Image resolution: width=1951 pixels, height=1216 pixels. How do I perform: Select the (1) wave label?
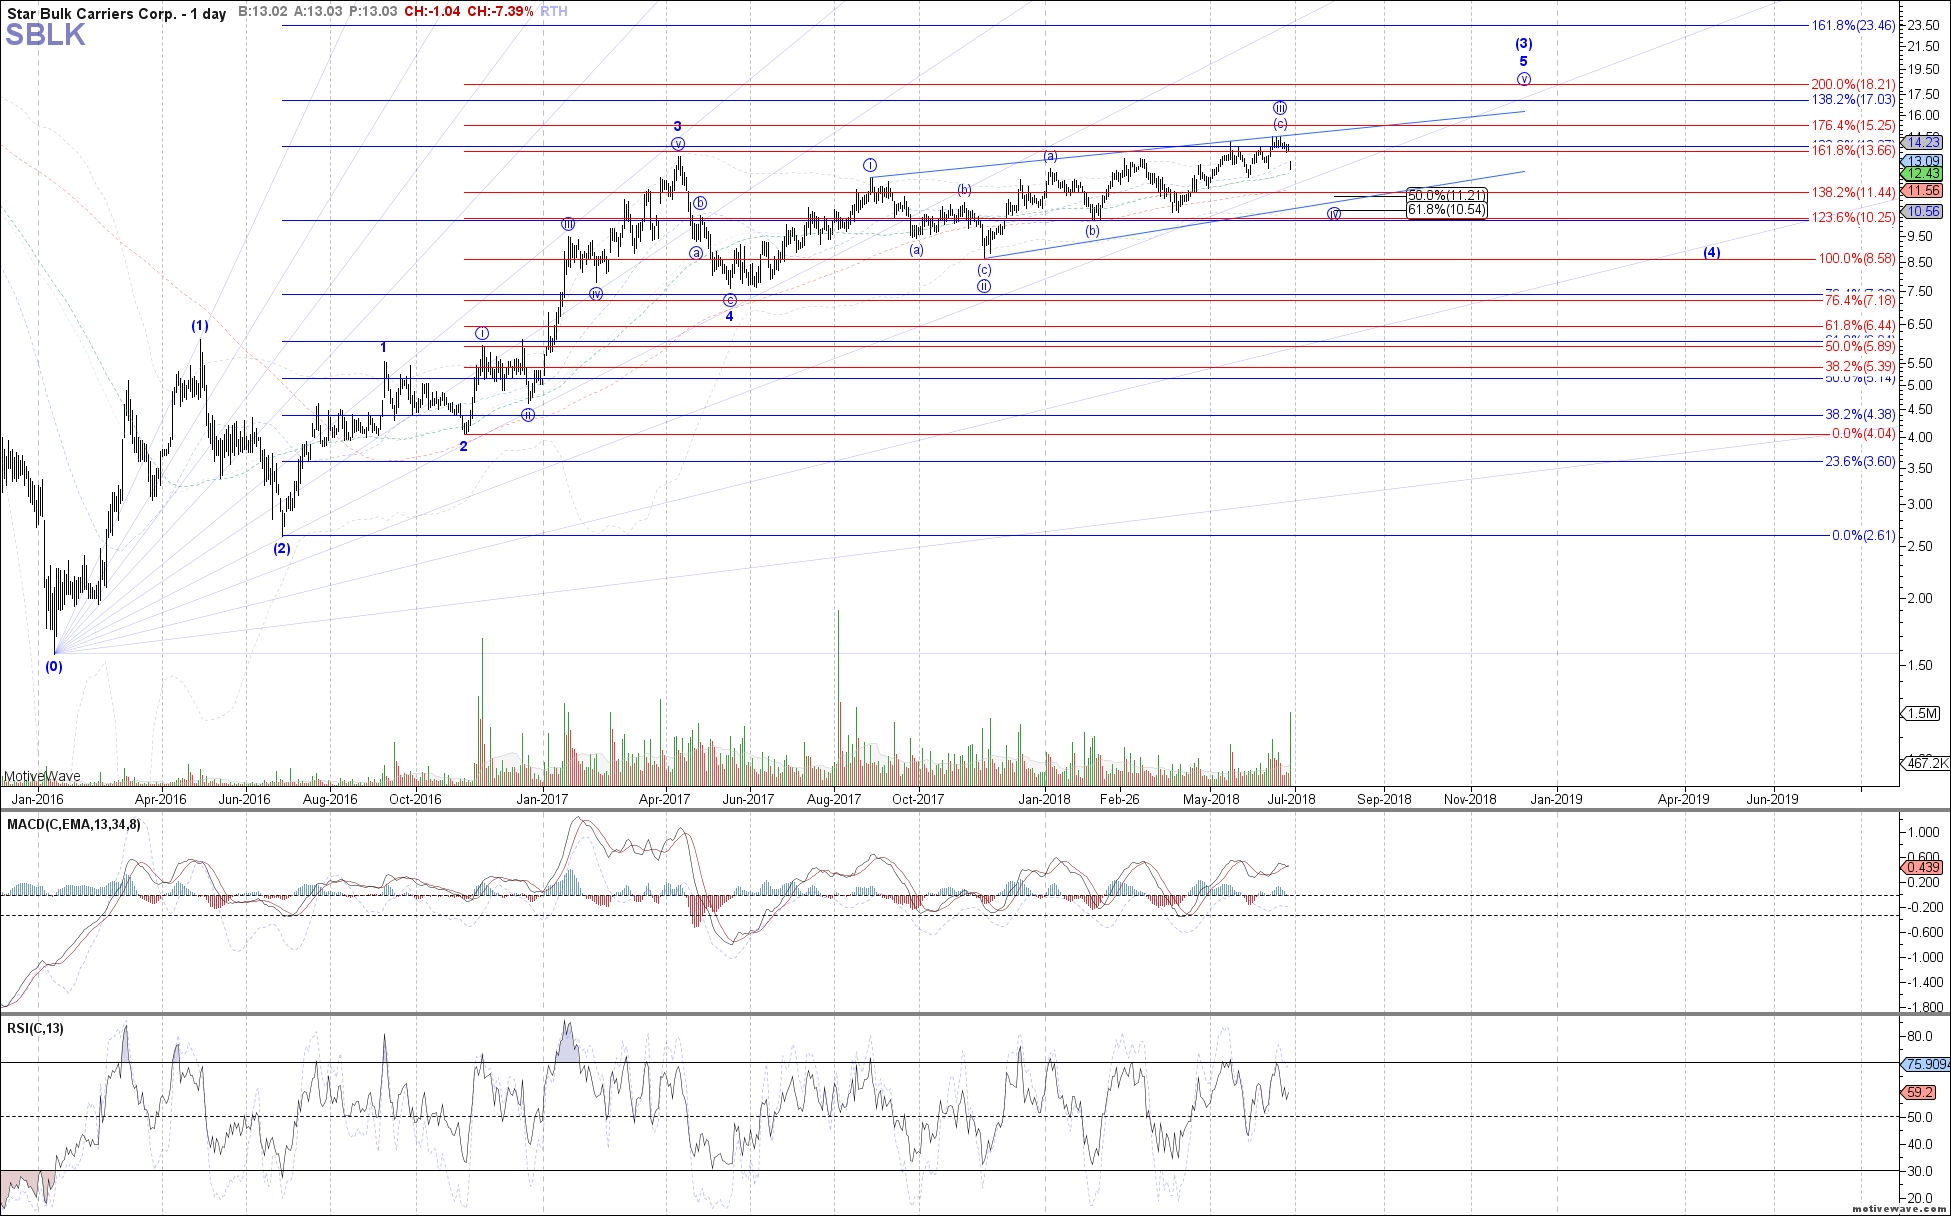click(x=200, y=326)
